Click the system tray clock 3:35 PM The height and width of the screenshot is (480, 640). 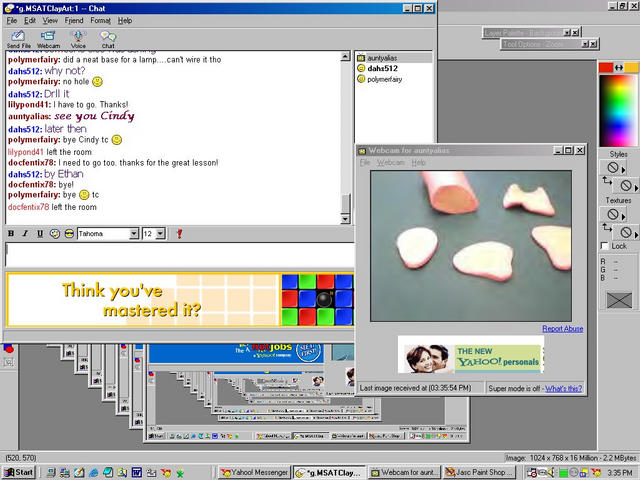coord(620,473)
